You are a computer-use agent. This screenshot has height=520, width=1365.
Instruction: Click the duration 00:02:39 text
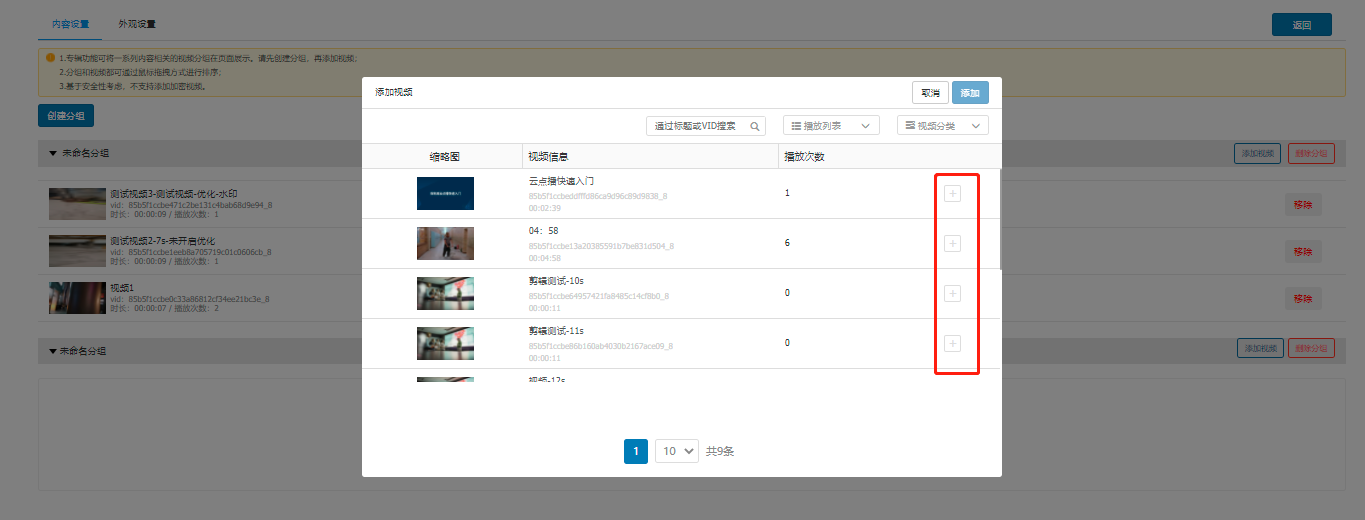click(544, 208)
